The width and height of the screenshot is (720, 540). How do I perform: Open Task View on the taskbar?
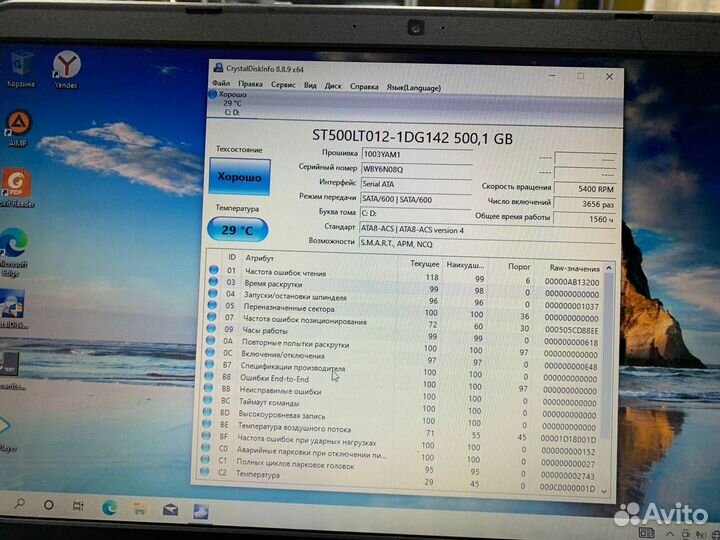tap(78, 506)
